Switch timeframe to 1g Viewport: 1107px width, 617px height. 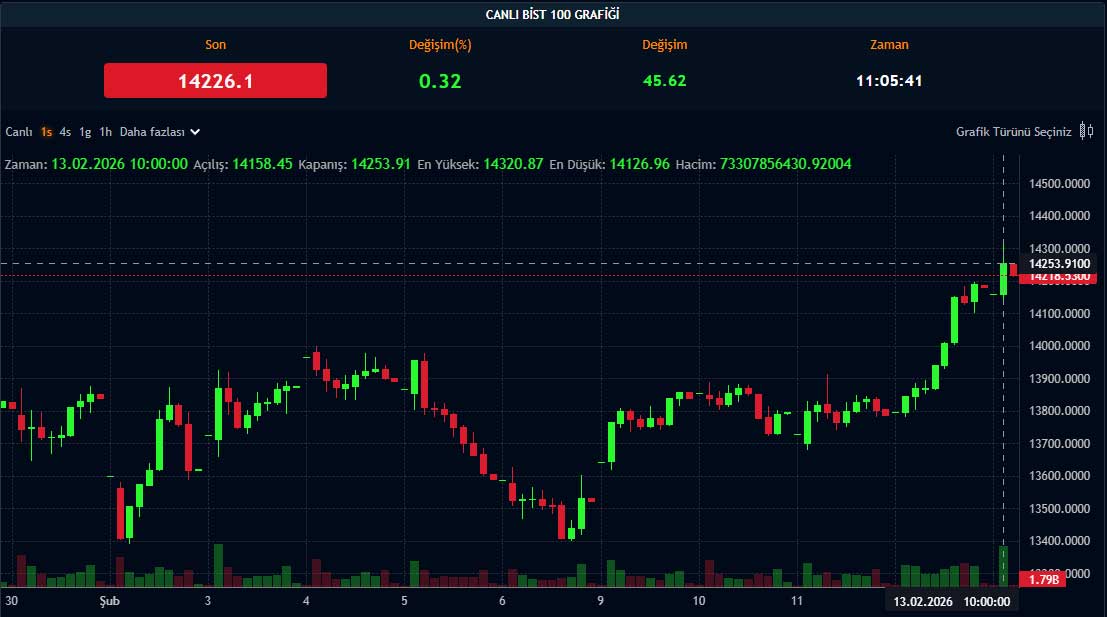(x=85, y=132)
